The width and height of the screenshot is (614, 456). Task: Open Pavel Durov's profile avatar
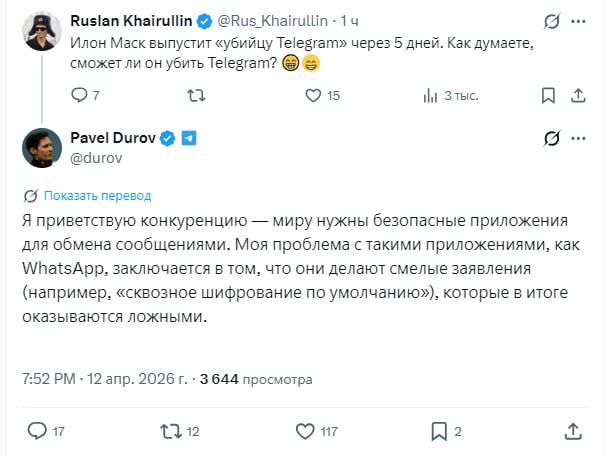[41, 148]
